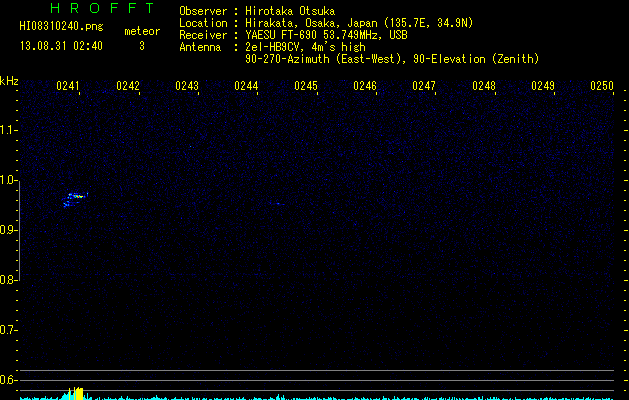Click the 0245 time marker
Image resolution: width=629 pixels, height=400 pixels.
click(306, 86)
